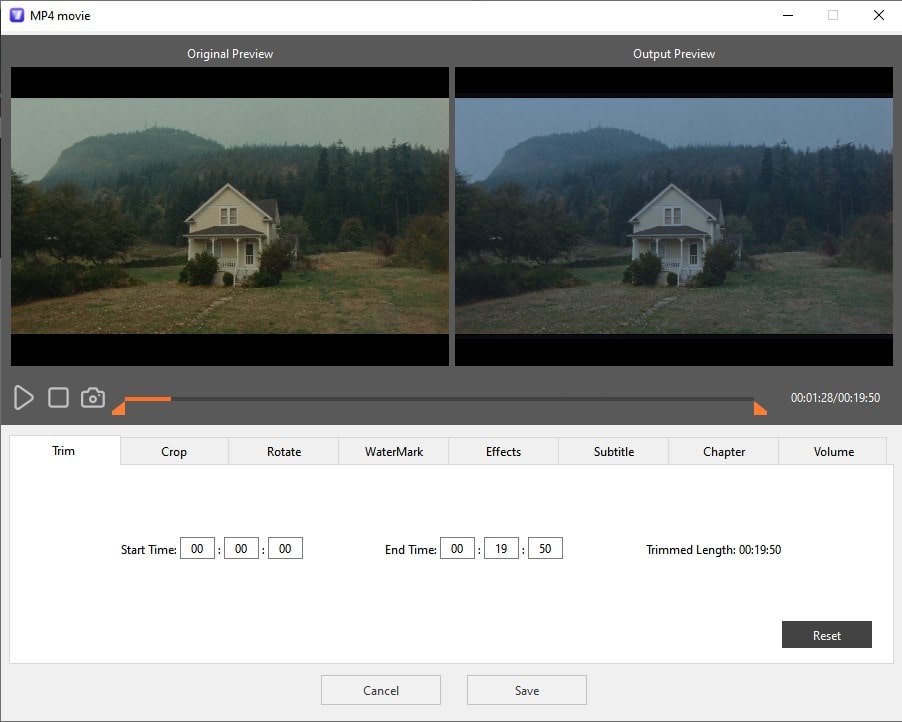Switch to the Volume tab
Viewport: 902px width, 722px height.
point(832,451)
